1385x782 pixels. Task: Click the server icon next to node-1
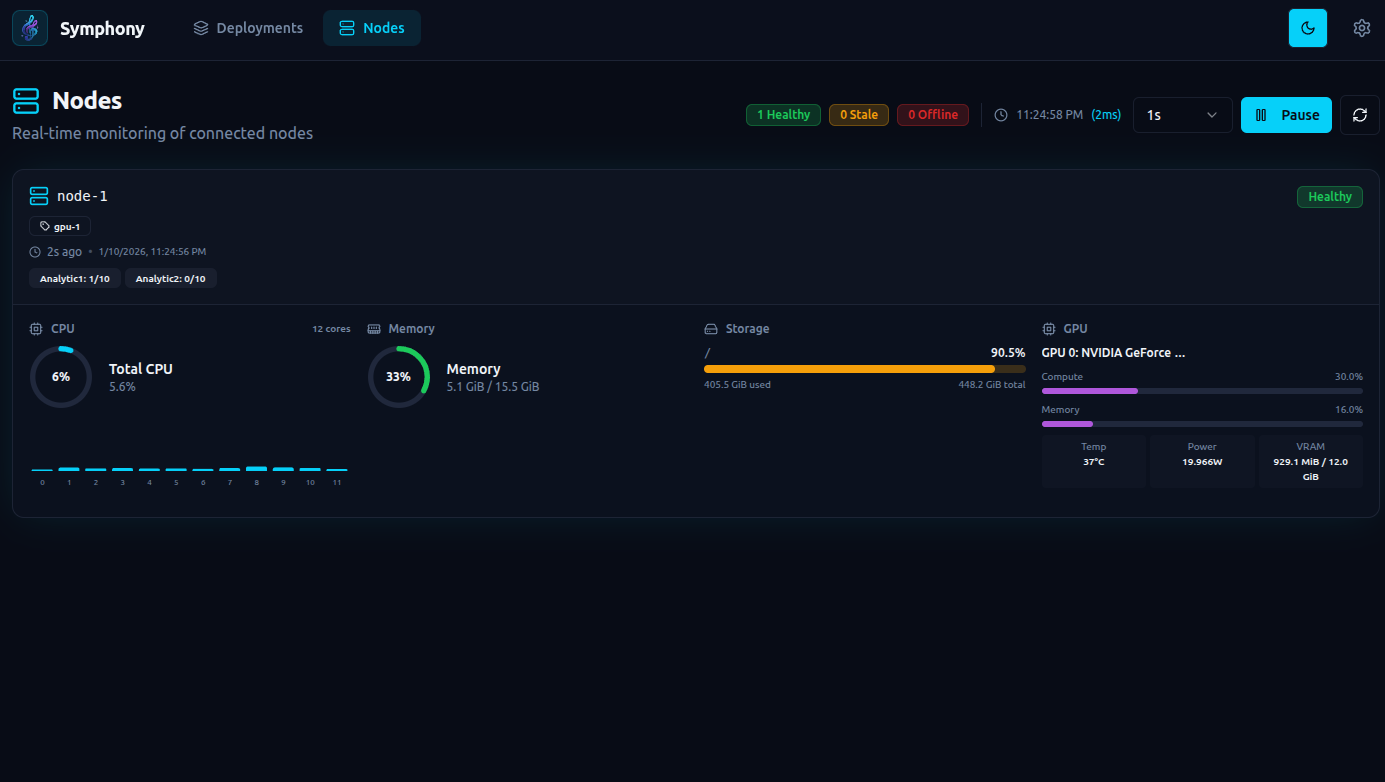(x=39, y=196)
